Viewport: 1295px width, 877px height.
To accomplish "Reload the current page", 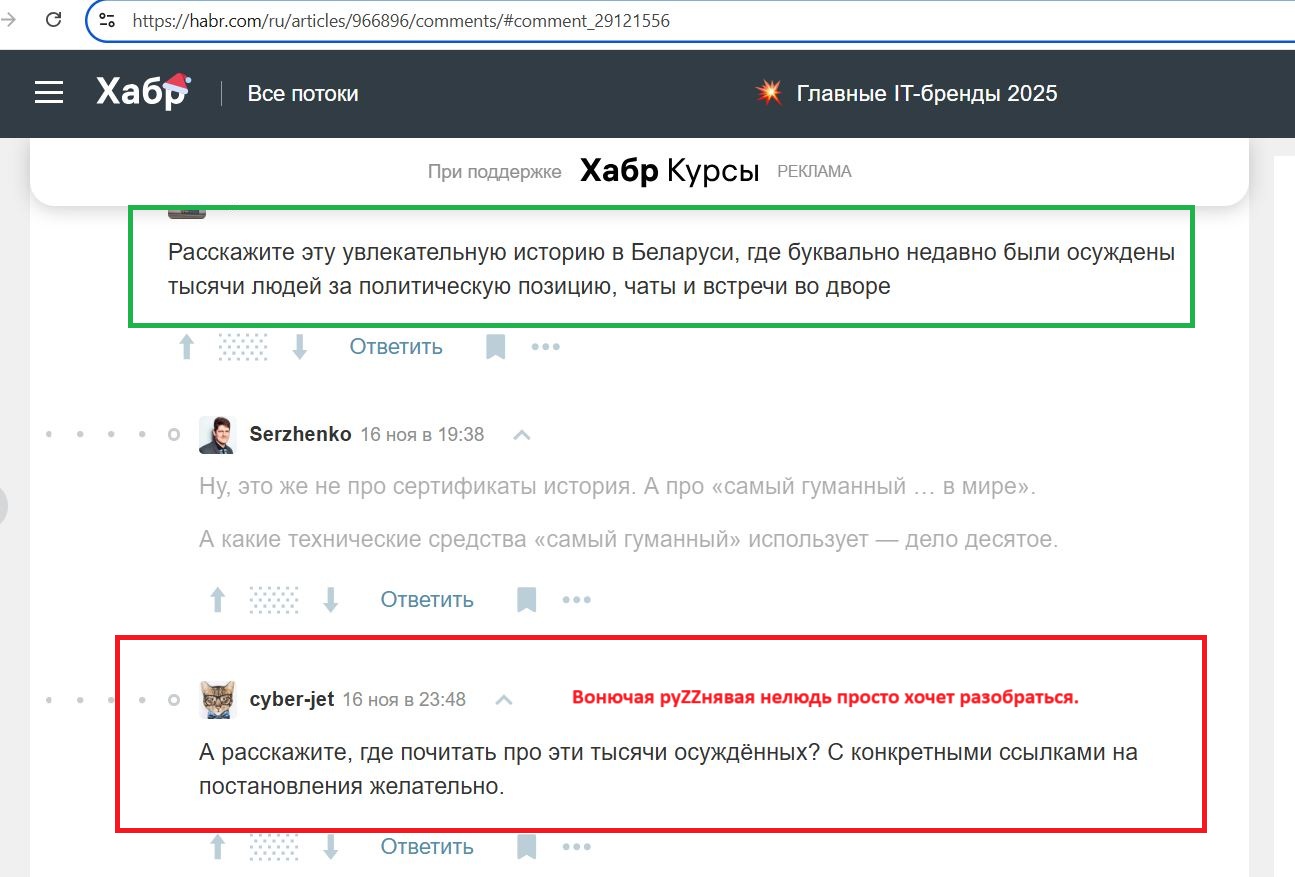I will (x=53, y=19).
